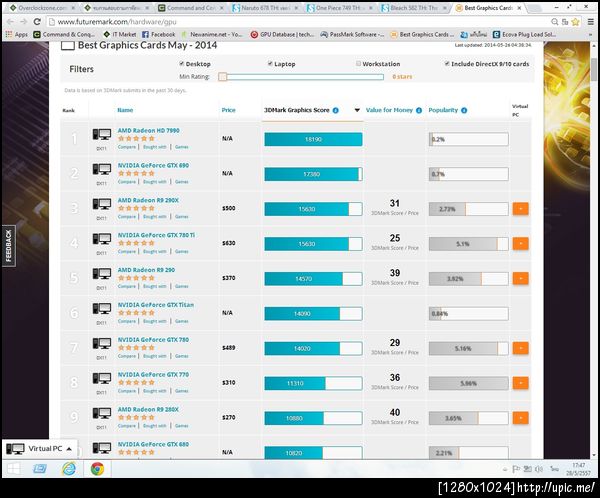Click the address bar URL field
Screen dimensions: 600x498
pos(298,22)
